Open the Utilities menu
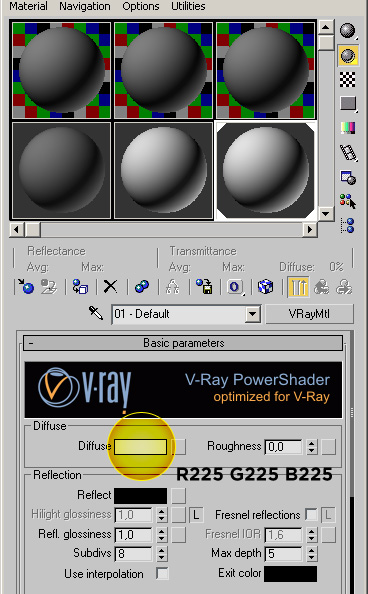The width and height of the screenshot is (368, 594). click(x=188, y=6)
